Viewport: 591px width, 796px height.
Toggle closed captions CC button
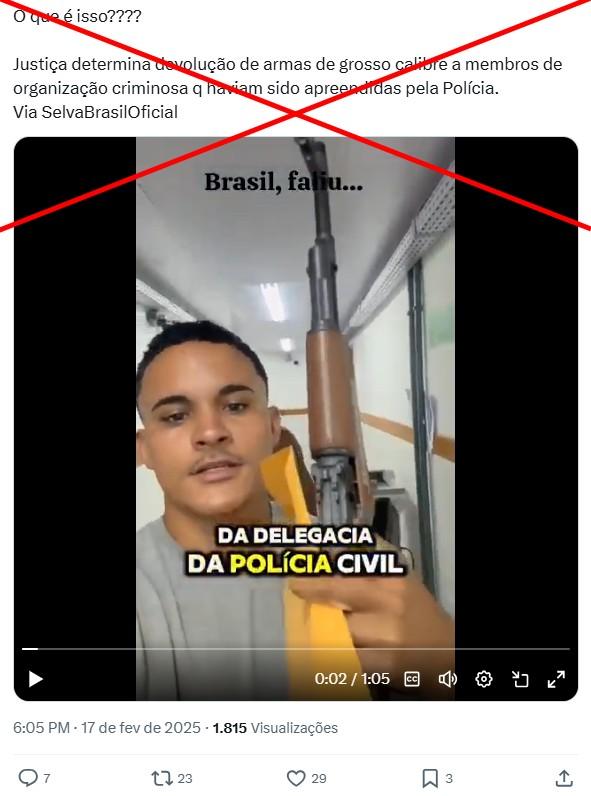coord(412,679)
